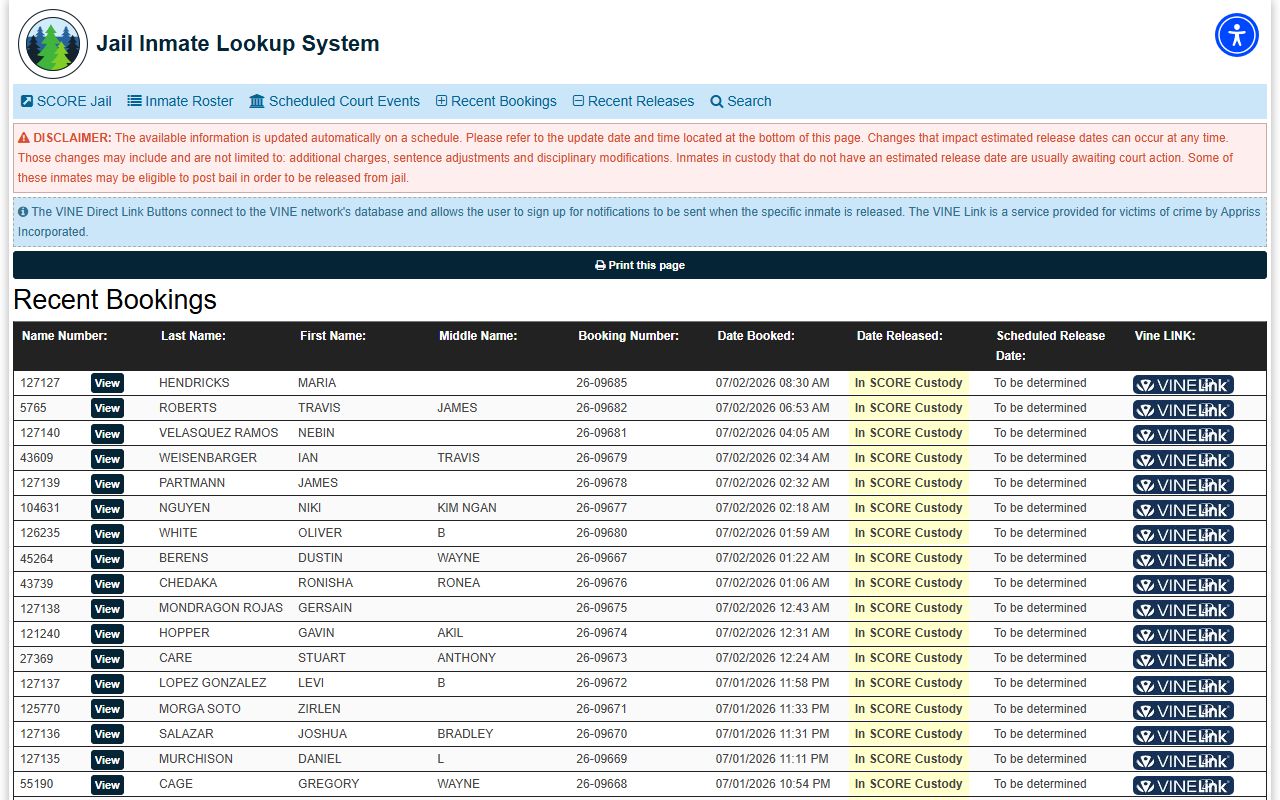Image resolution: width=1280 pixels, height=800 pixels.
Task: Open the VINELink for WHITE
Action: tap(1183, 534)
